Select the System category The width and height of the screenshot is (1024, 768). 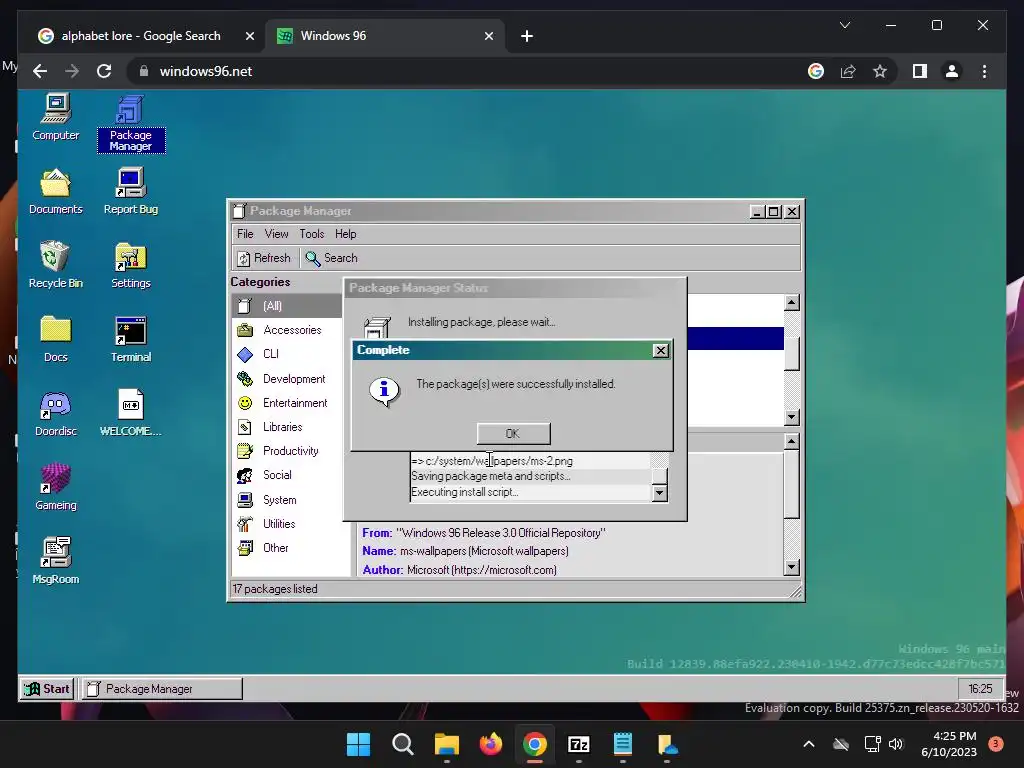tap(287, 500)
